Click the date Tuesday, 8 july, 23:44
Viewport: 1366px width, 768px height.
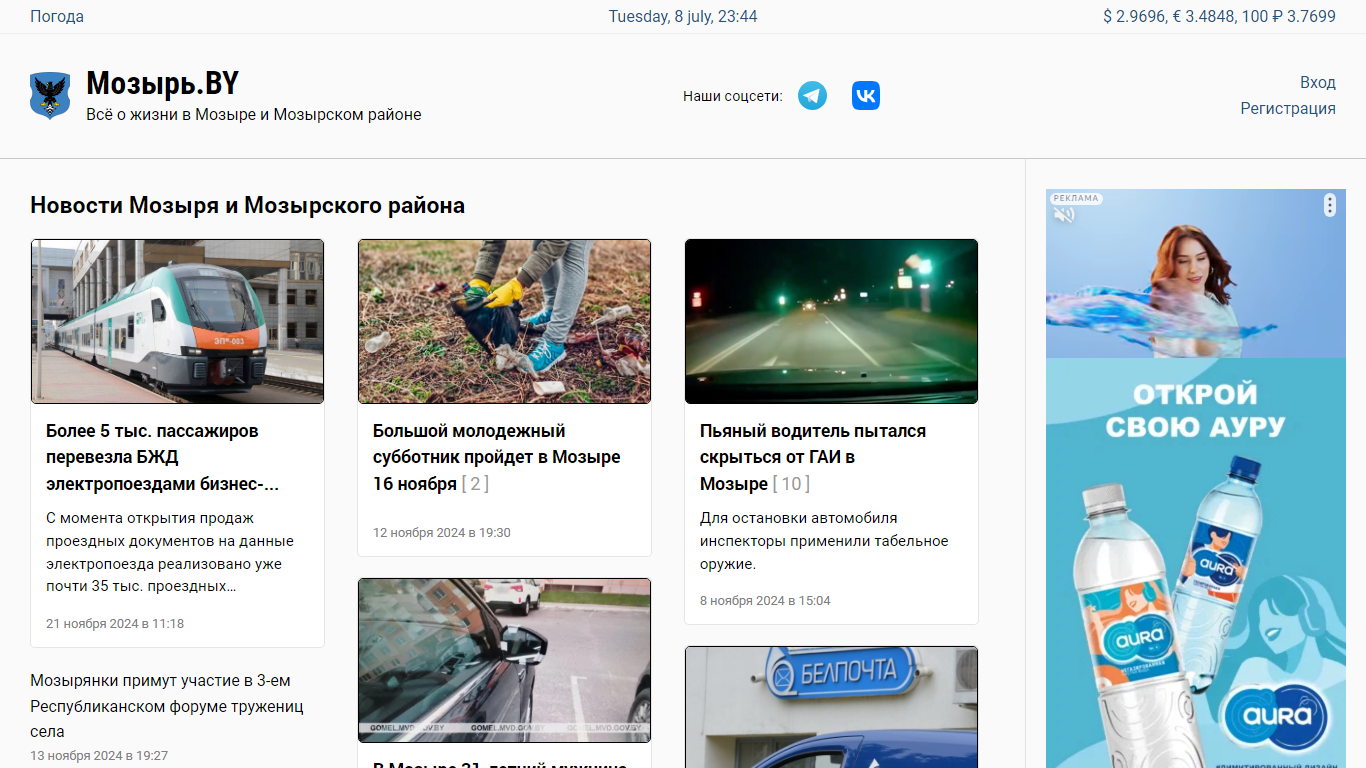point(683,16)
